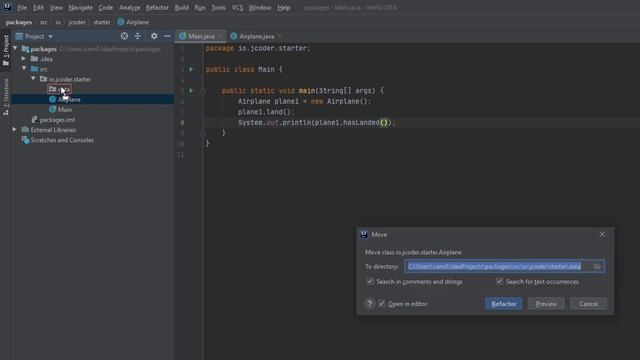640x360 pixels.
Task: Hide the Project panel with minus icon
Action: [x=167, y=36]
